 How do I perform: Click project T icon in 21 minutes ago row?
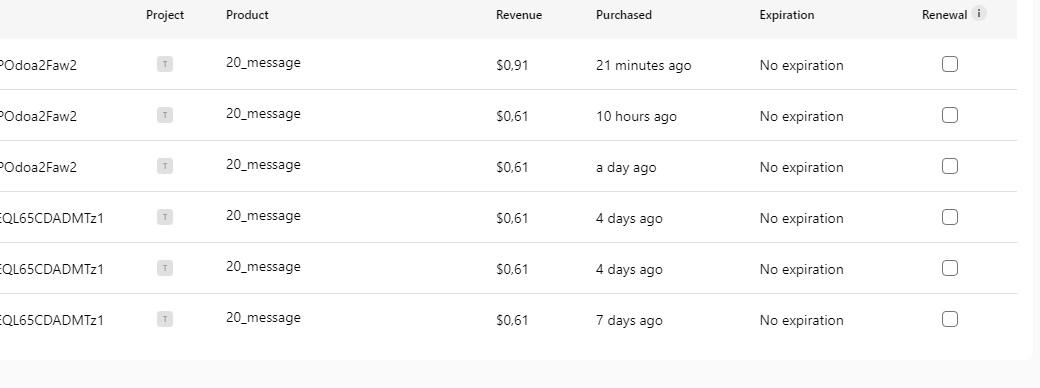165,64
